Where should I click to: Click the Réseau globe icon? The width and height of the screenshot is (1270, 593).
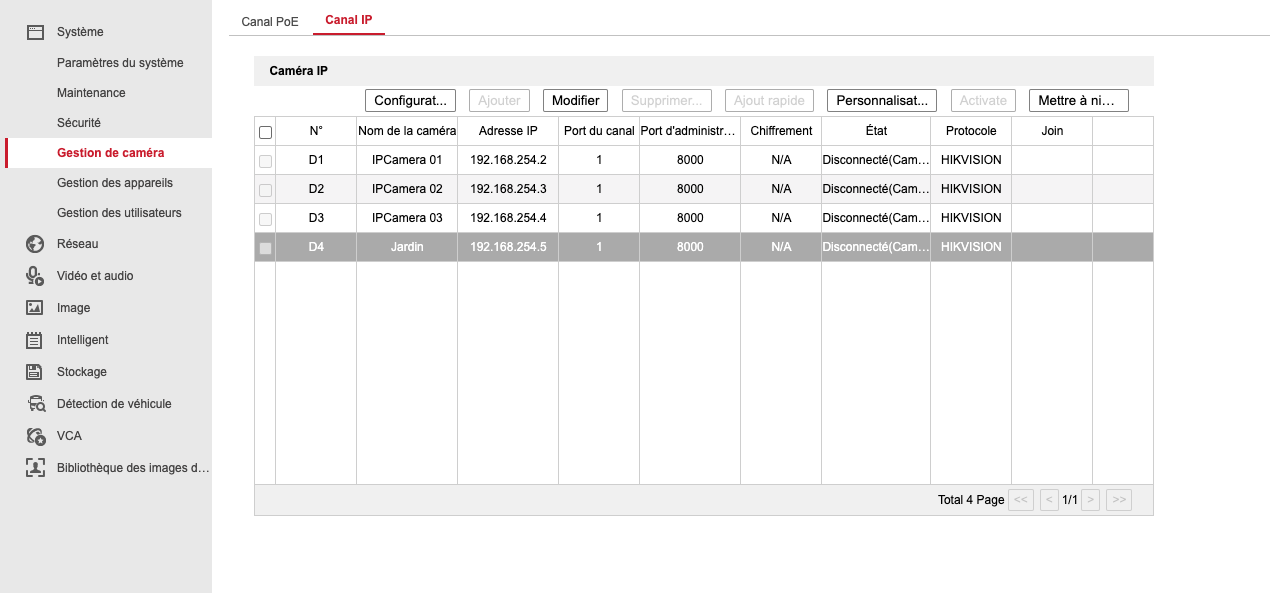tap(35, 244)
